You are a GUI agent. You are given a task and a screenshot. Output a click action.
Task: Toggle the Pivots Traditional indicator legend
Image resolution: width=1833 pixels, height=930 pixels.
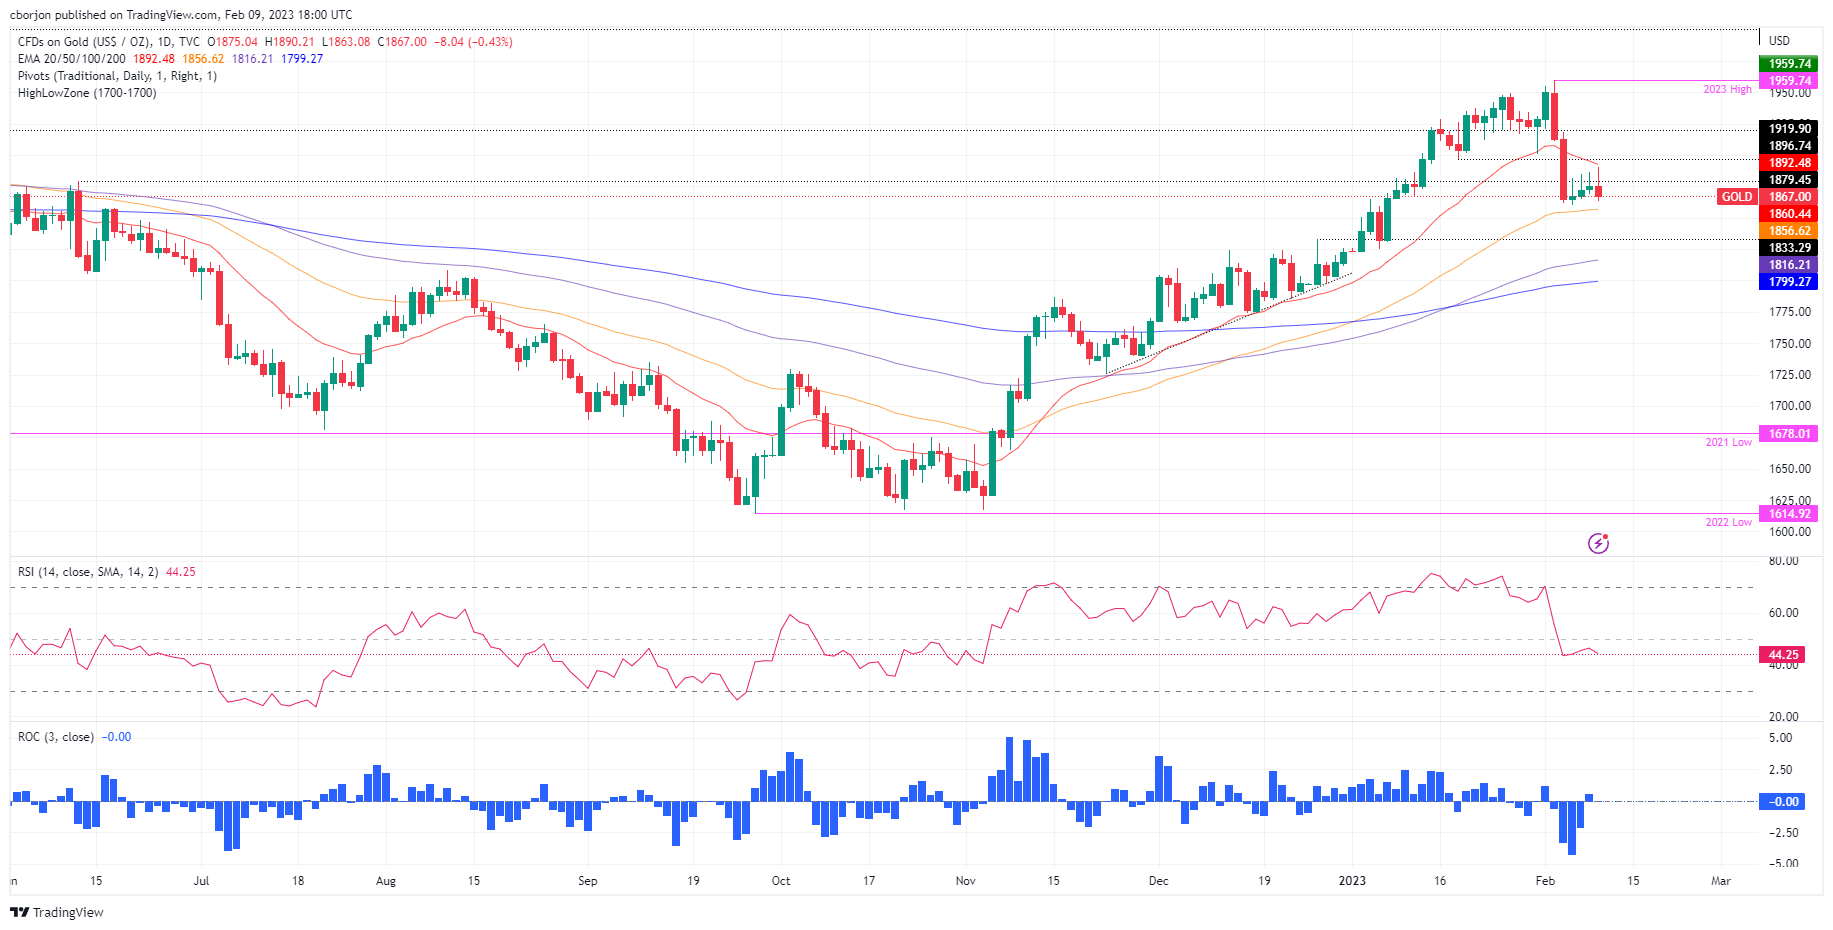pyautogui.click(x=117, y=76)
